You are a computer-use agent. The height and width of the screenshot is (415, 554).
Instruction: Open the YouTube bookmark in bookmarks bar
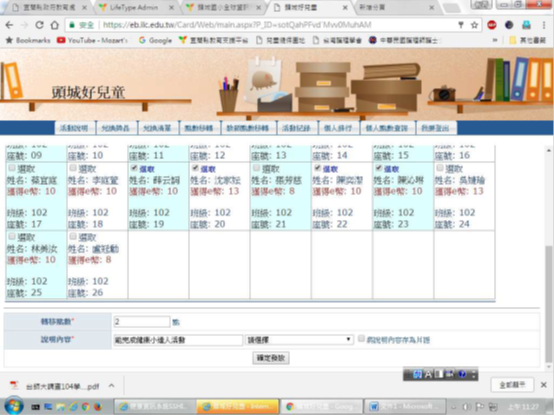[92, 40]
